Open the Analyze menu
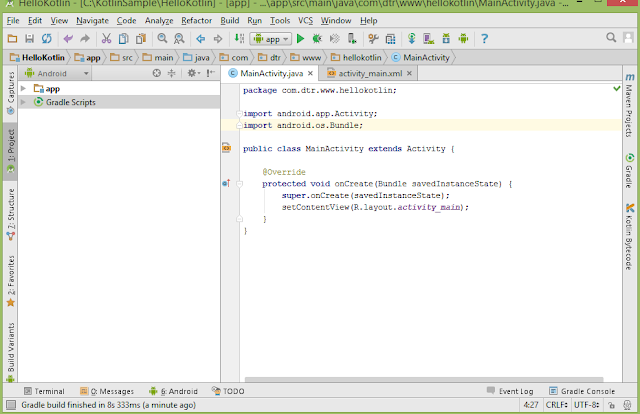The width and height of the screenshot is (640, 414). [x=159, y=20]
